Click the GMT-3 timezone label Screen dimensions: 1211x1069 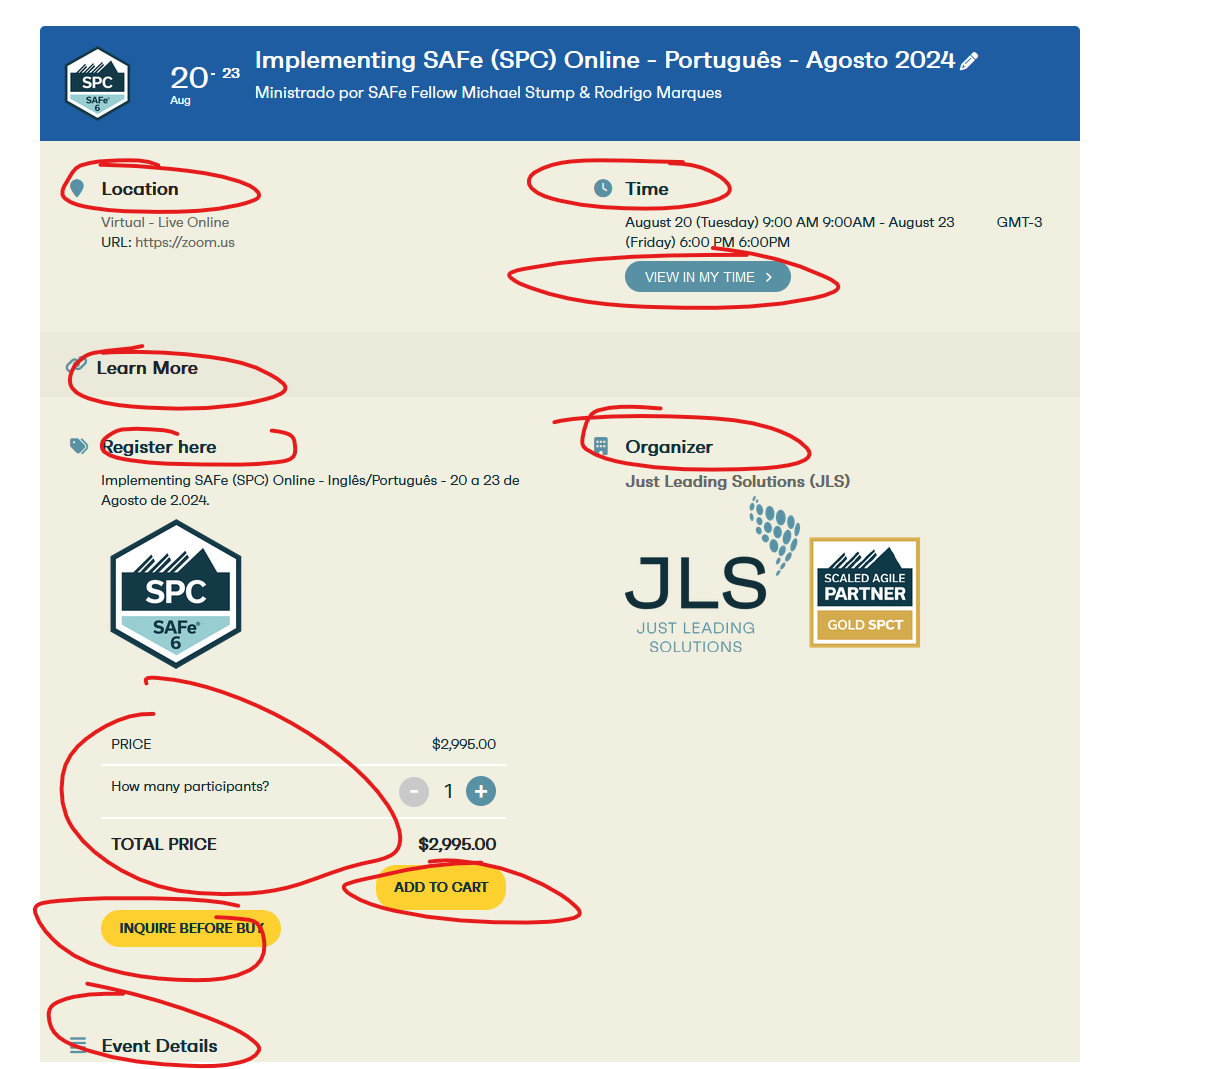pyautogui.click(x=1019, y=222)
